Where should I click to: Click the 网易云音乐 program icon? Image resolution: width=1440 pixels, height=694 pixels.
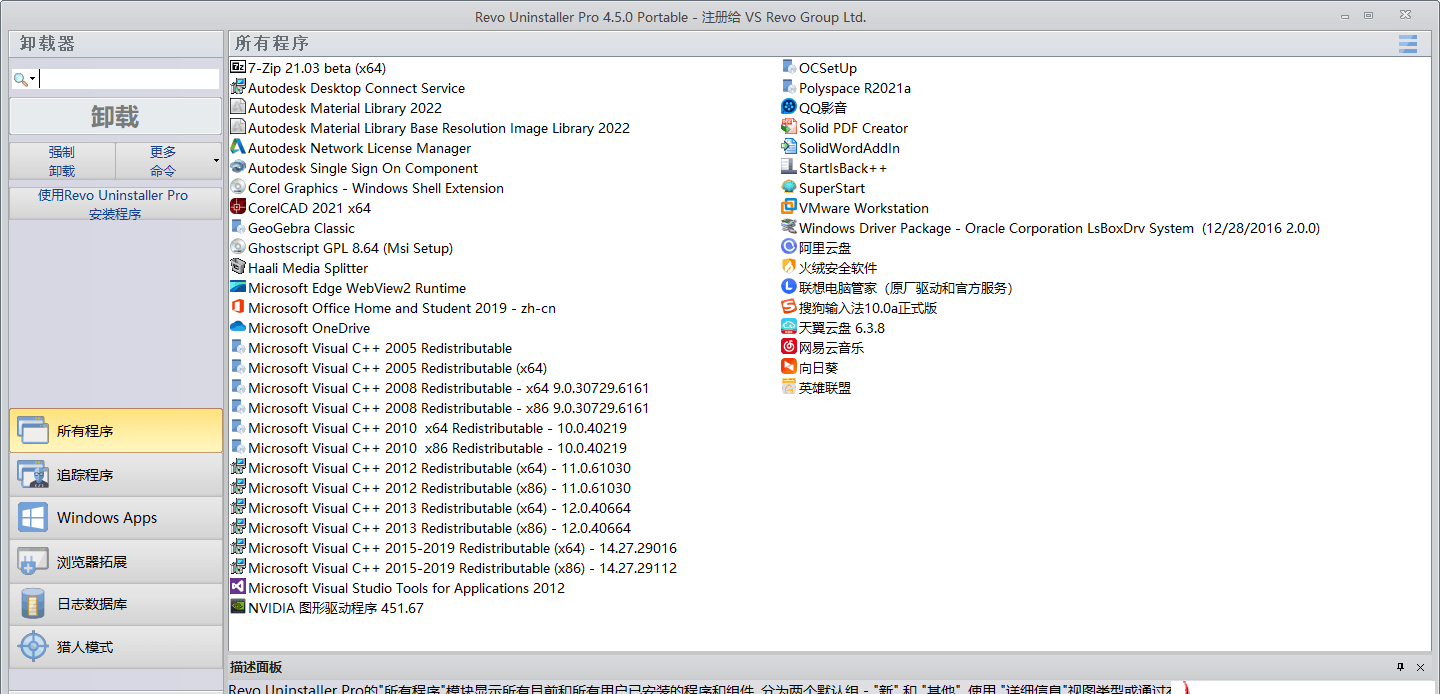789,348
